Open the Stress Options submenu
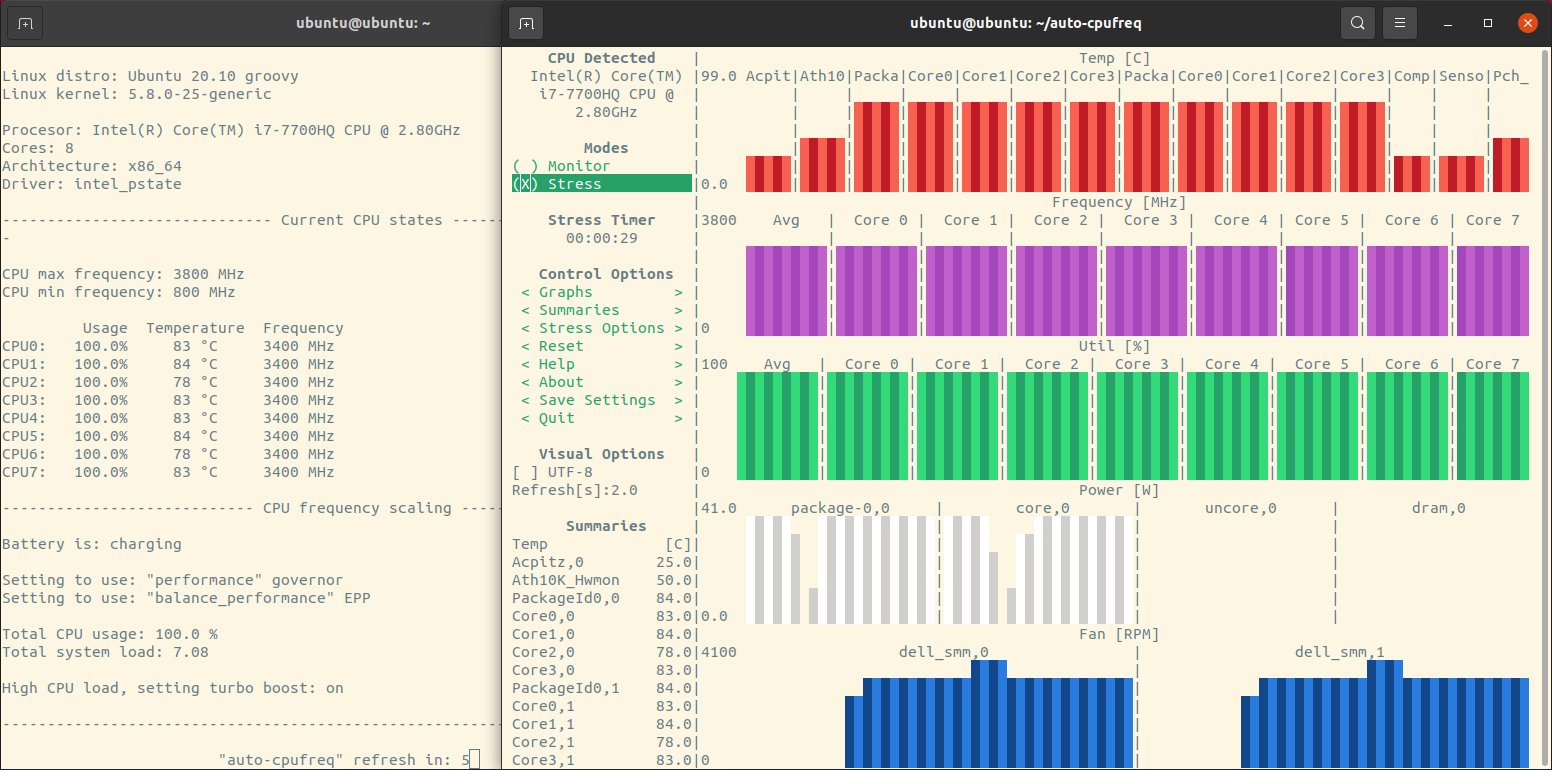1552x770 pixels. pyautogui.click(x=601, y=328)
